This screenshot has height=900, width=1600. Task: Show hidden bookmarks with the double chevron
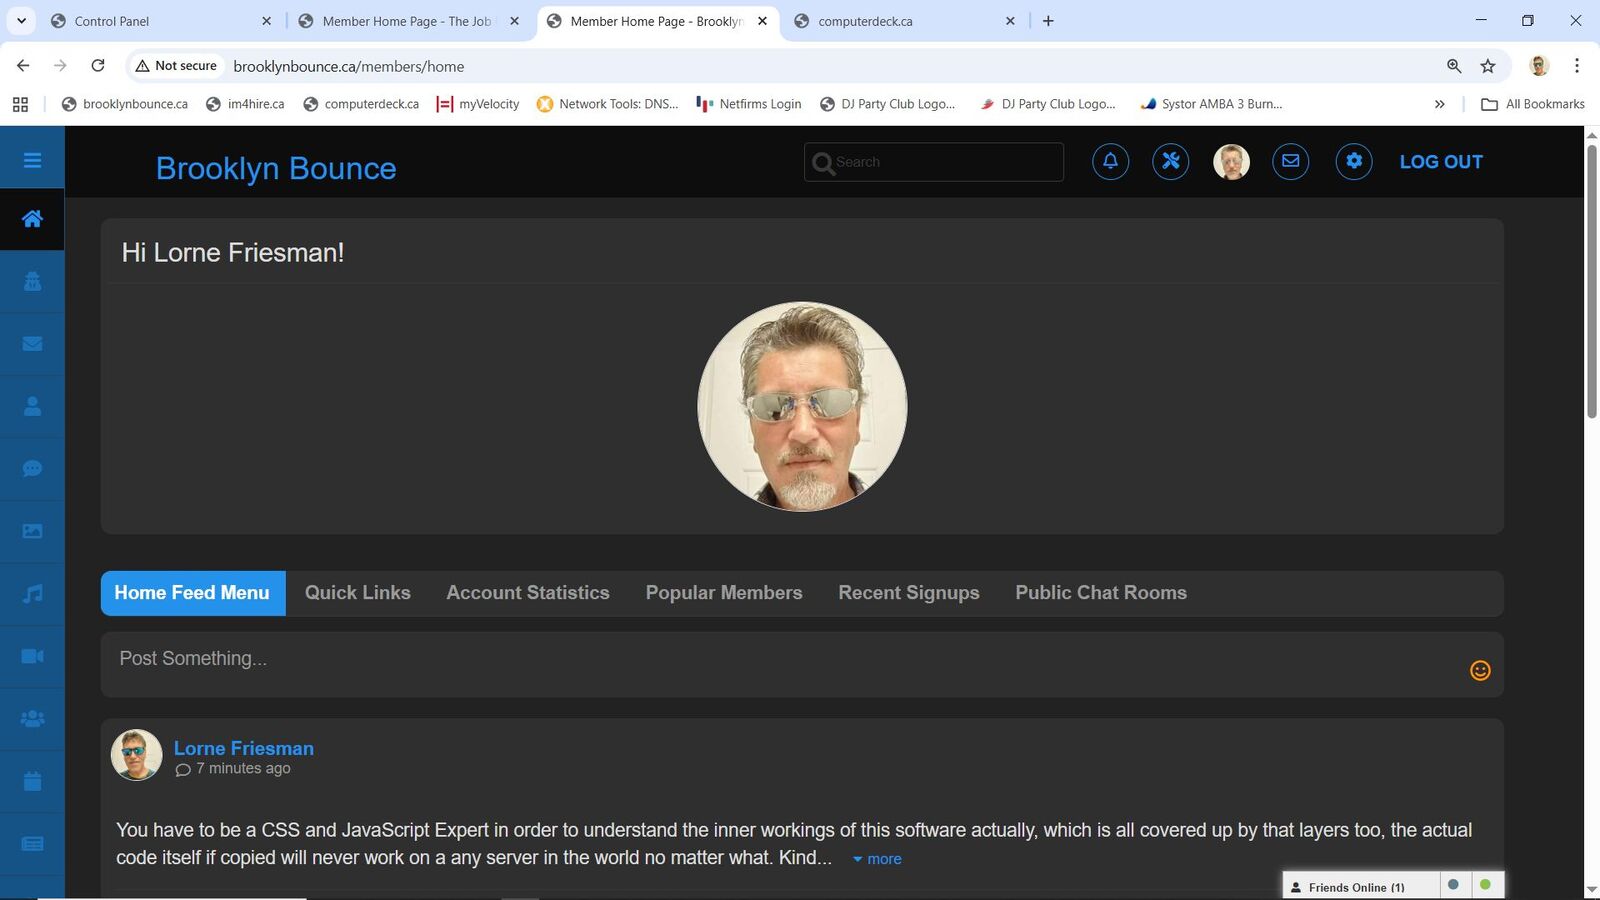tap(1439, 104)
